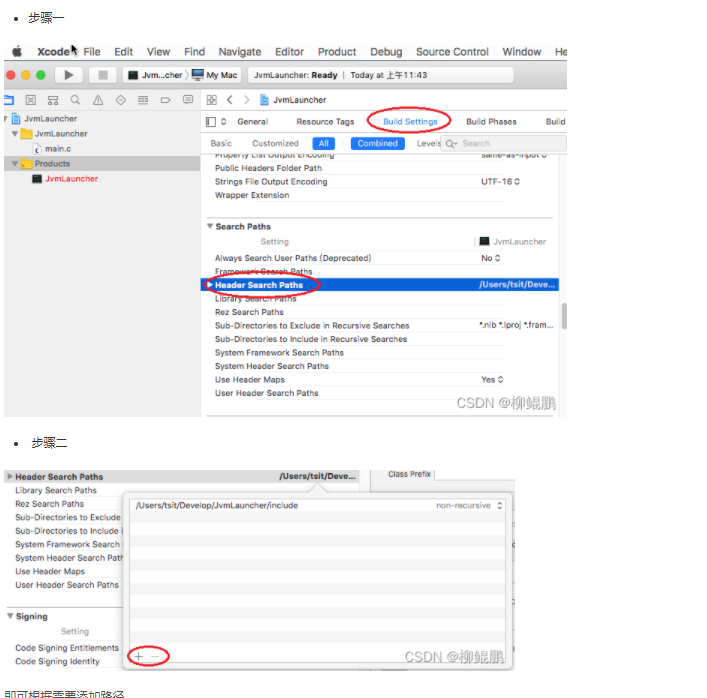This screenshot has width=707, height=698.
Task: Select the red JvmLauncher product
Action: (x=71, y=179)
